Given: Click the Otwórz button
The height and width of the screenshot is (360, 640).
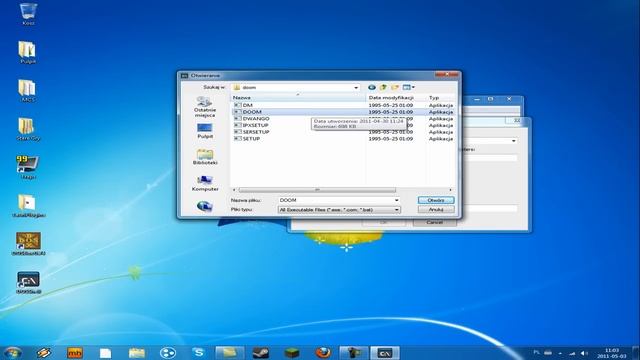Looking at the screenshot, I should [436, 200].
